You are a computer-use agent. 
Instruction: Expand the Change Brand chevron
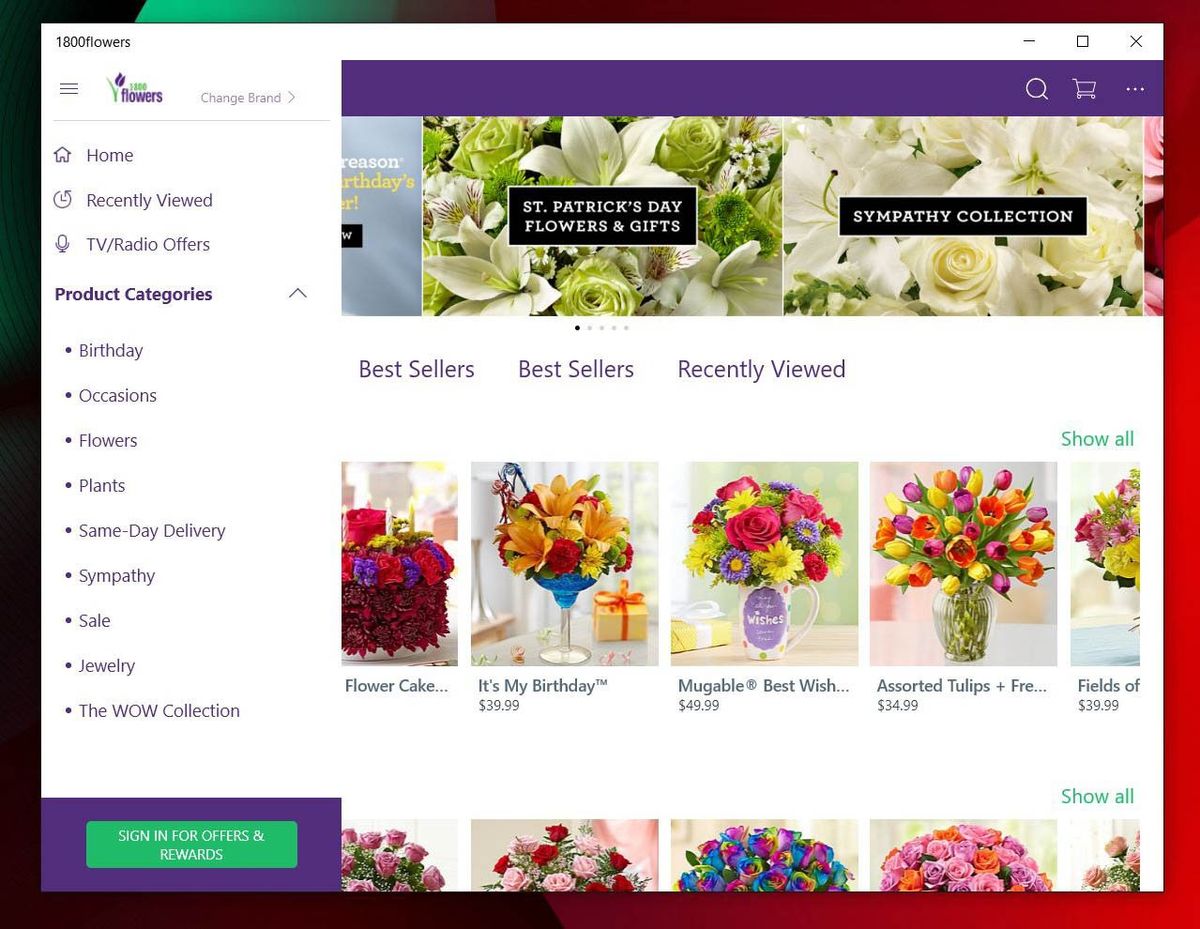290,97
